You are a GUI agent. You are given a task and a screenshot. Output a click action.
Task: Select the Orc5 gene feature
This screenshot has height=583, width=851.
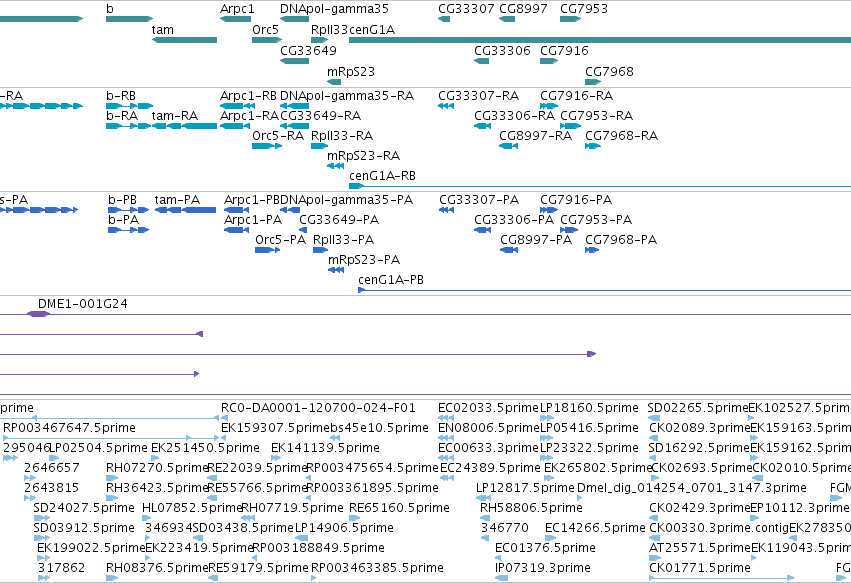267,40
